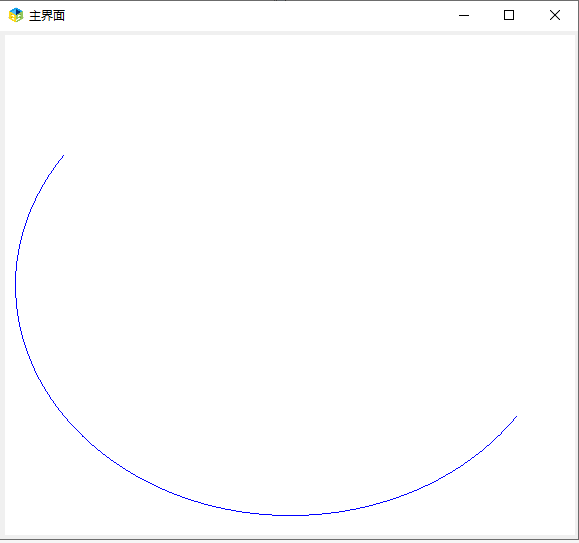Click the colorful app icon in title bar

(16, 15)
